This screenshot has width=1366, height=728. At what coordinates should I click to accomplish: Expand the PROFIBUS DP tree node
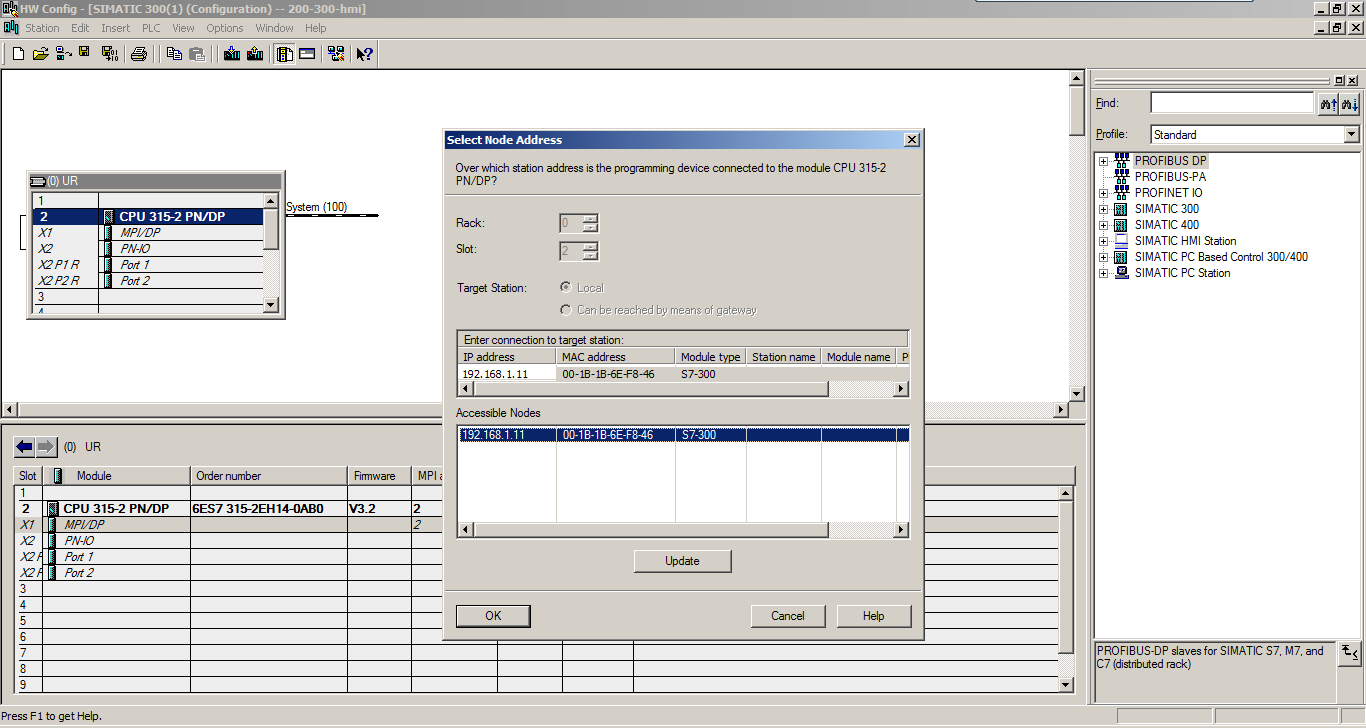pos(1104,161)
